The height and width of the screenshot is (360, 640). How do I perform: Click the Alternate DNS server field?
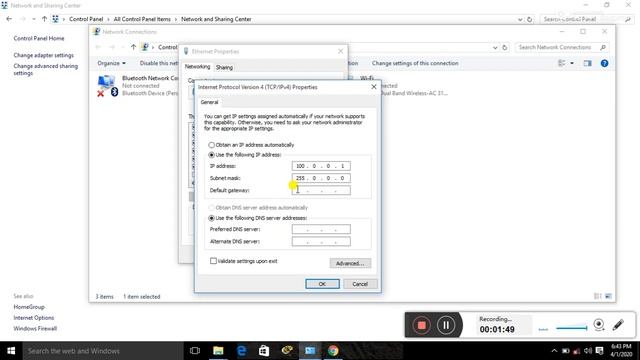[321, 242]
